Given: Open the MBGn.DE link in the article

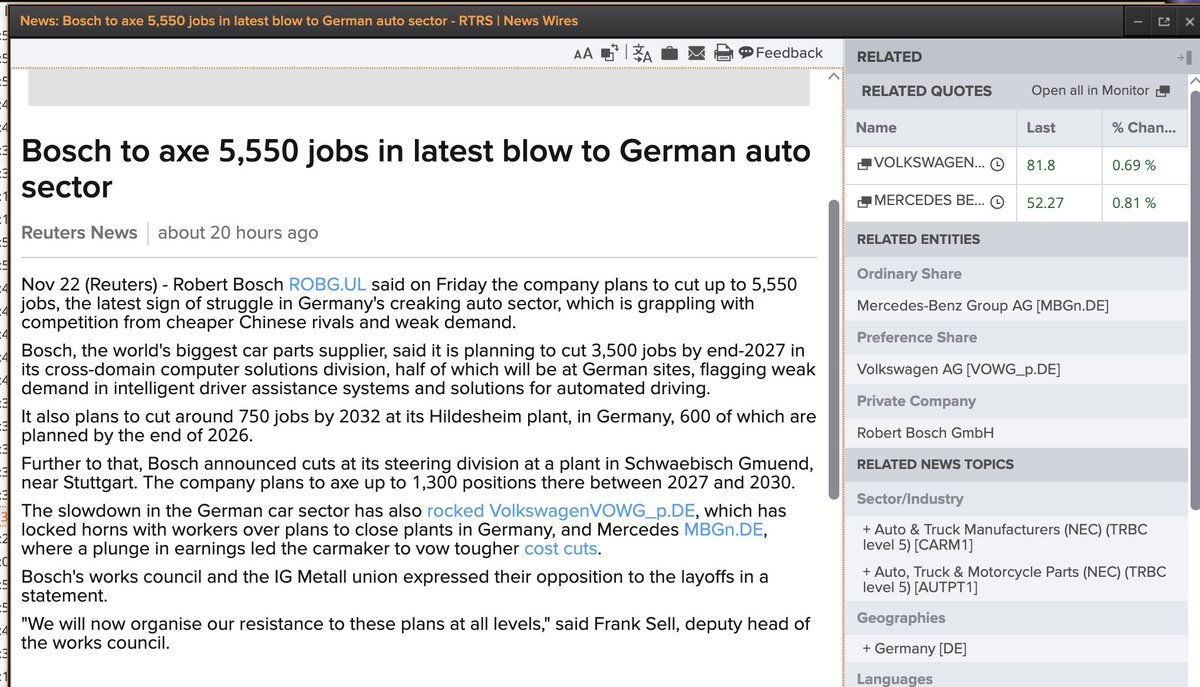Looking at the screenshot, I should tap(725, 529).
